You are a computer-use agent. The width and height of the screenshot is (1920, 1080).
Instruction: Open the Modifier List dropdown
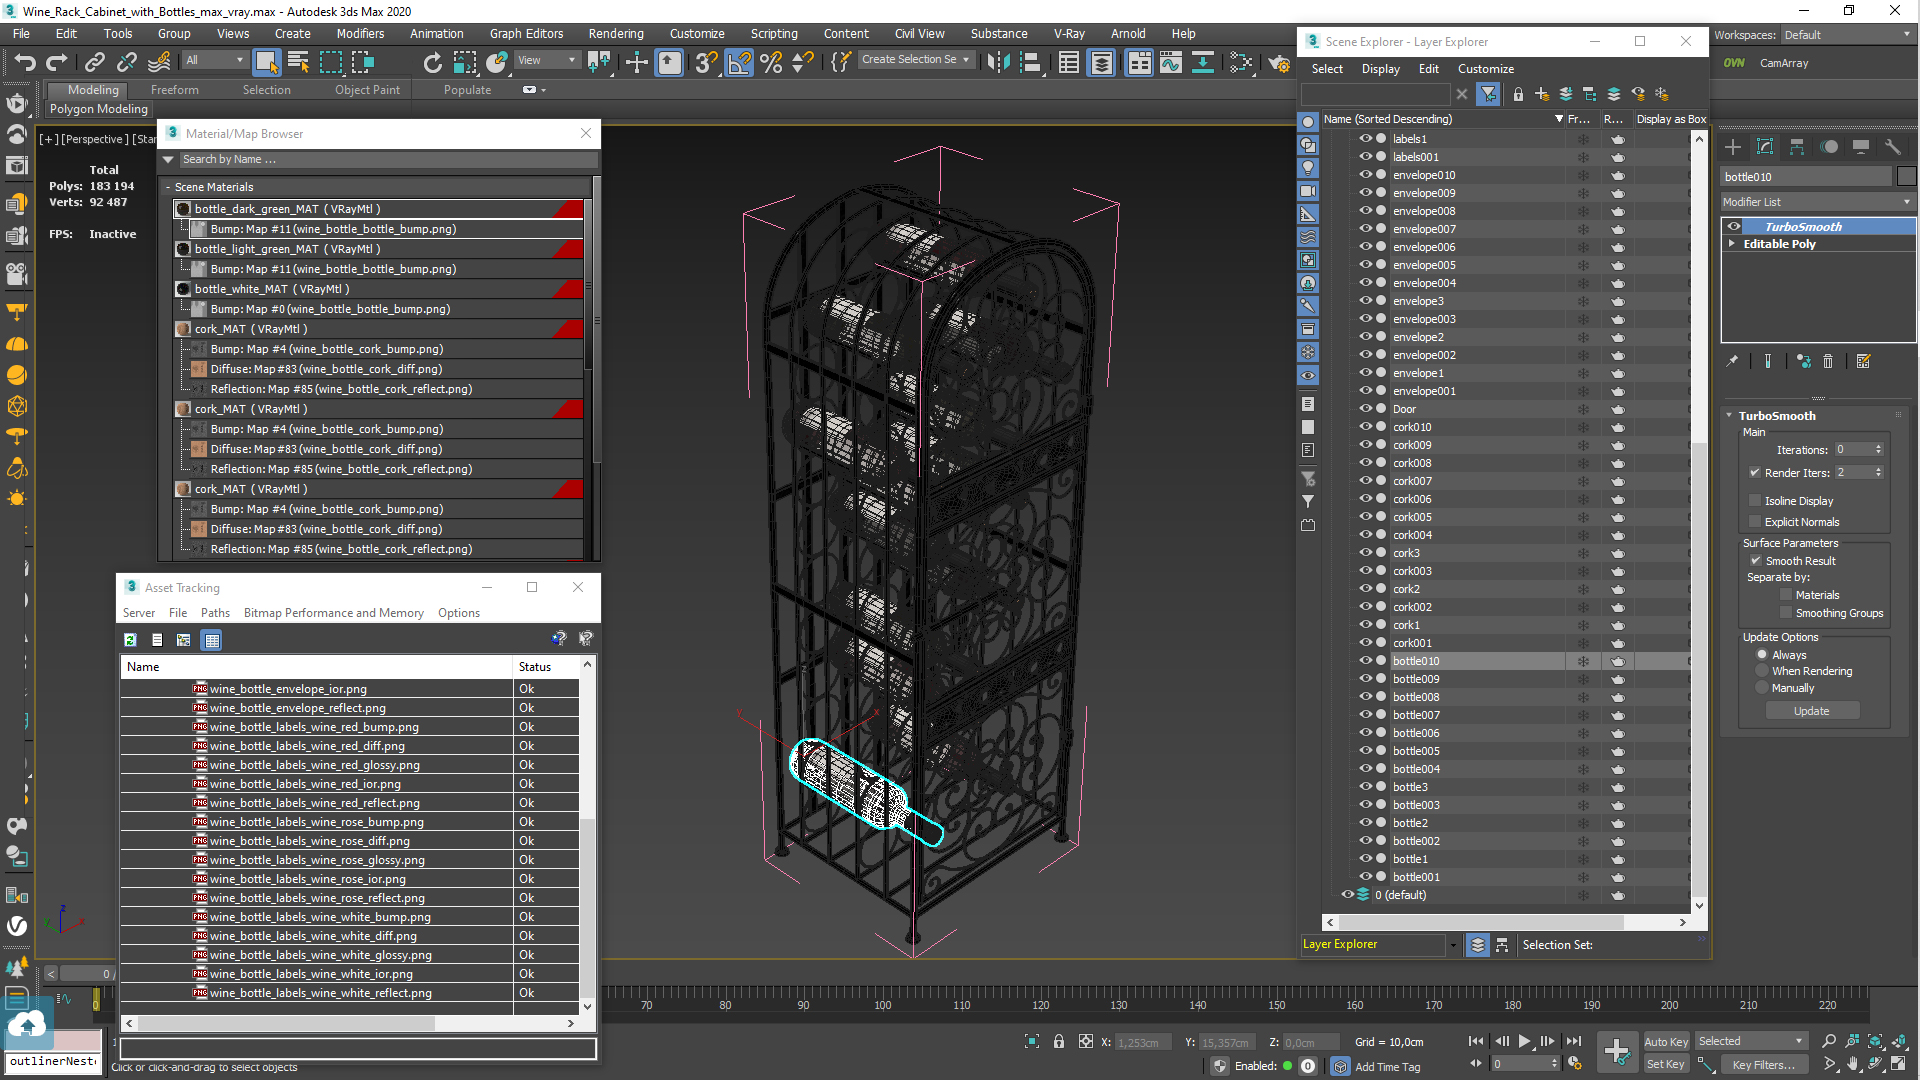click(1817, 202)
